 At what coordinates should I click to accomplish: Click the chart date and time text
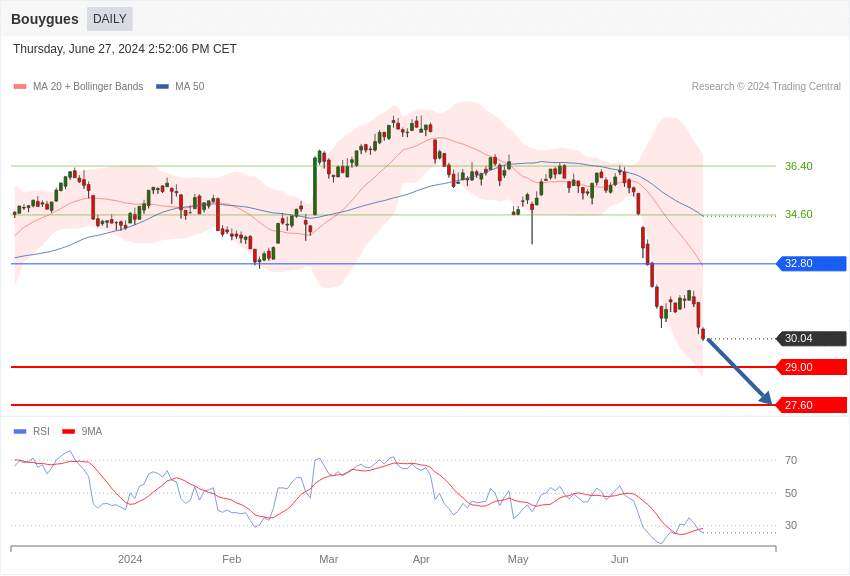click(x=125, y=49)
